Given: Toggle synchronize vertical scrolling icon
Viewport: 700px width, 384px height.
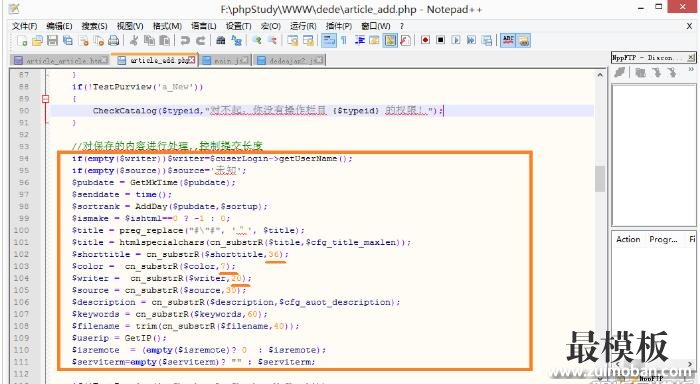Looking at the screenshot, I should (x=293, y=41).
